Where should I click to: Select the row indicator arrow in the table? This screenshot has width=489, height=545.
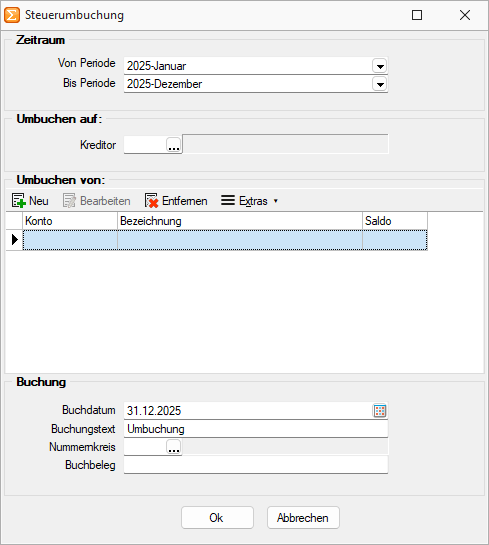point(14,239)
